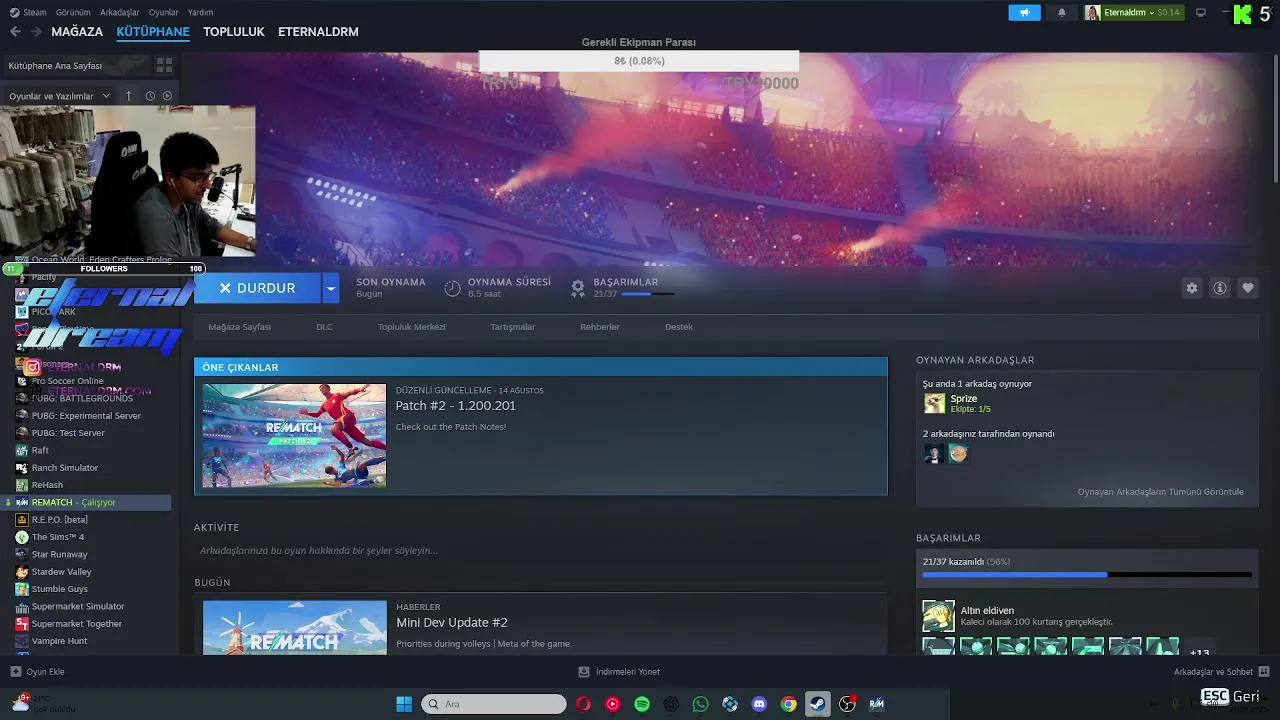Select Ranch Simulator in the library list
This screenshot has height=720, width=1280.
64,468
